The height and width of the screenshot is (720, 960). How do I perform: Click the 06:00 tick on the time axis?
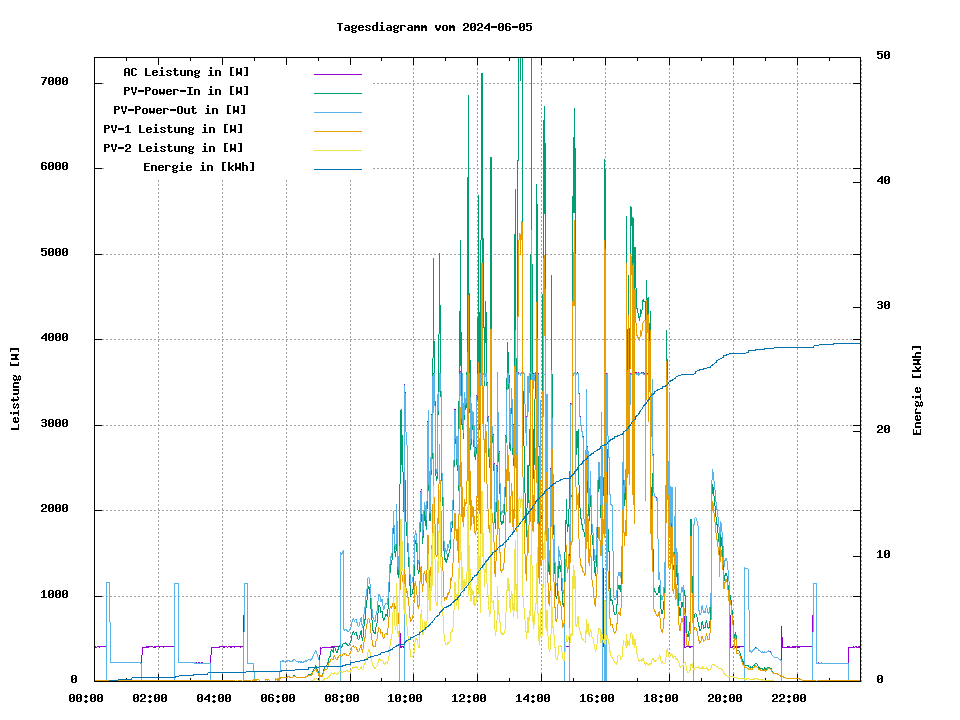(x=278, y=698)
